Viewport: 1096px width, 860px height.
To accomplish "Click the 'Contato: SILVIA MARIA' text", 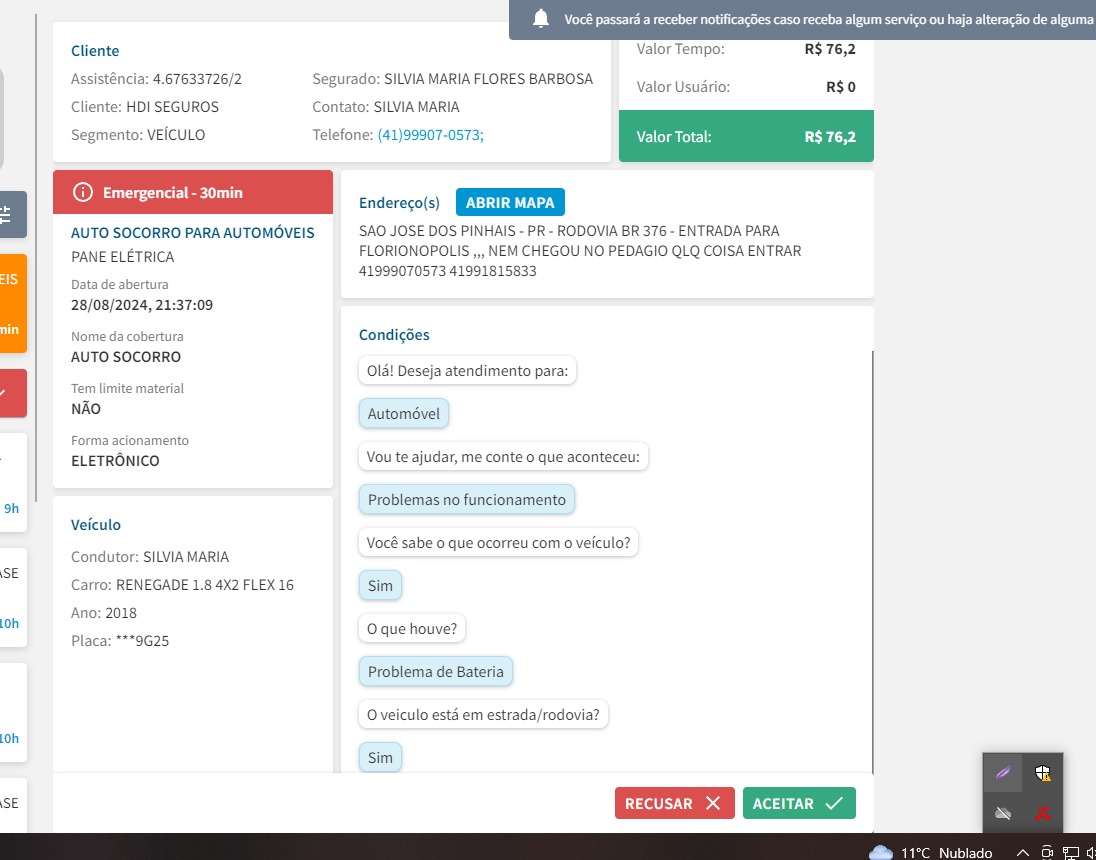I will click(x=386, y=107).
